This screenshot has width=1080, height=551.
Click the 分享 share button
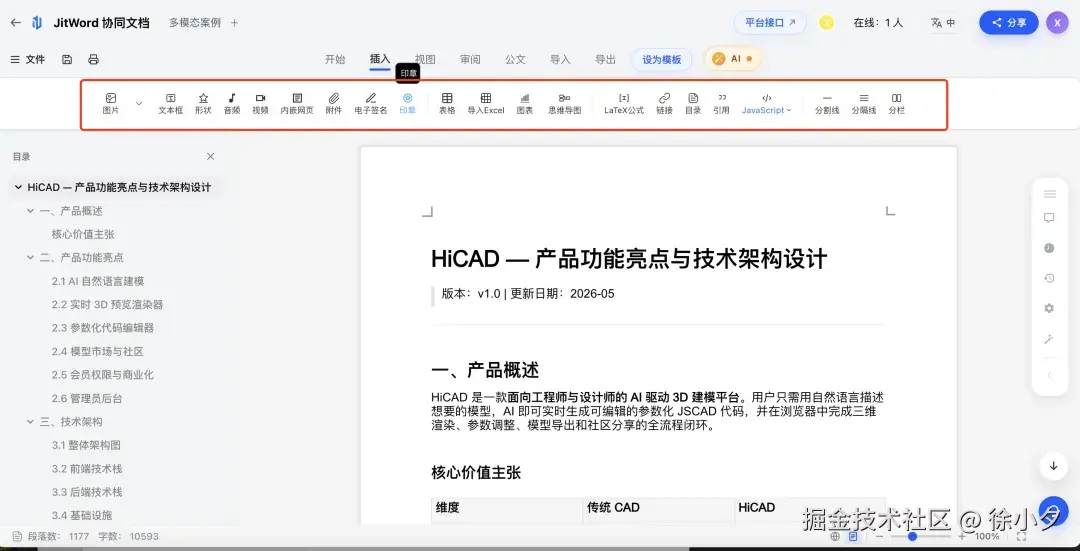1009,23
